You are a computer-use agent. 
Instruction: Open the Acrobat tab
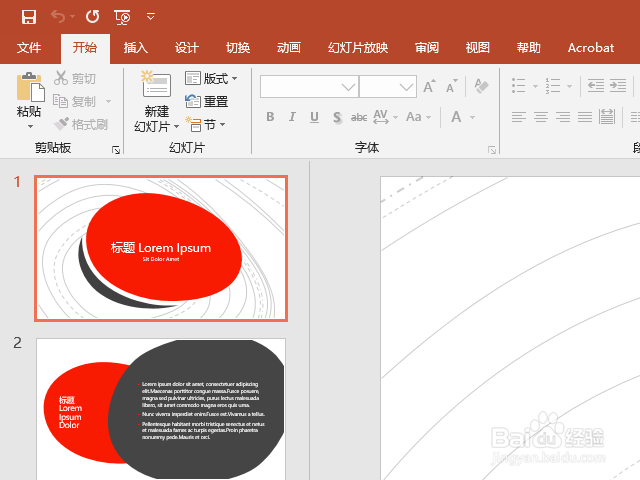pyautogui.click(x=591, y=48)
